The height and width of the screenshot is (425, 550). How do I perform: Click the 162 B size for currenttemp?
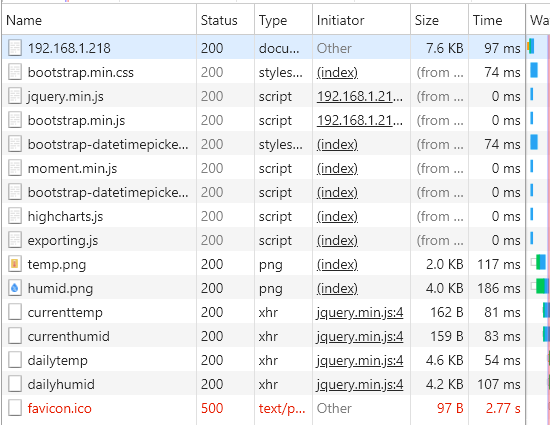(x=447, y=312)
